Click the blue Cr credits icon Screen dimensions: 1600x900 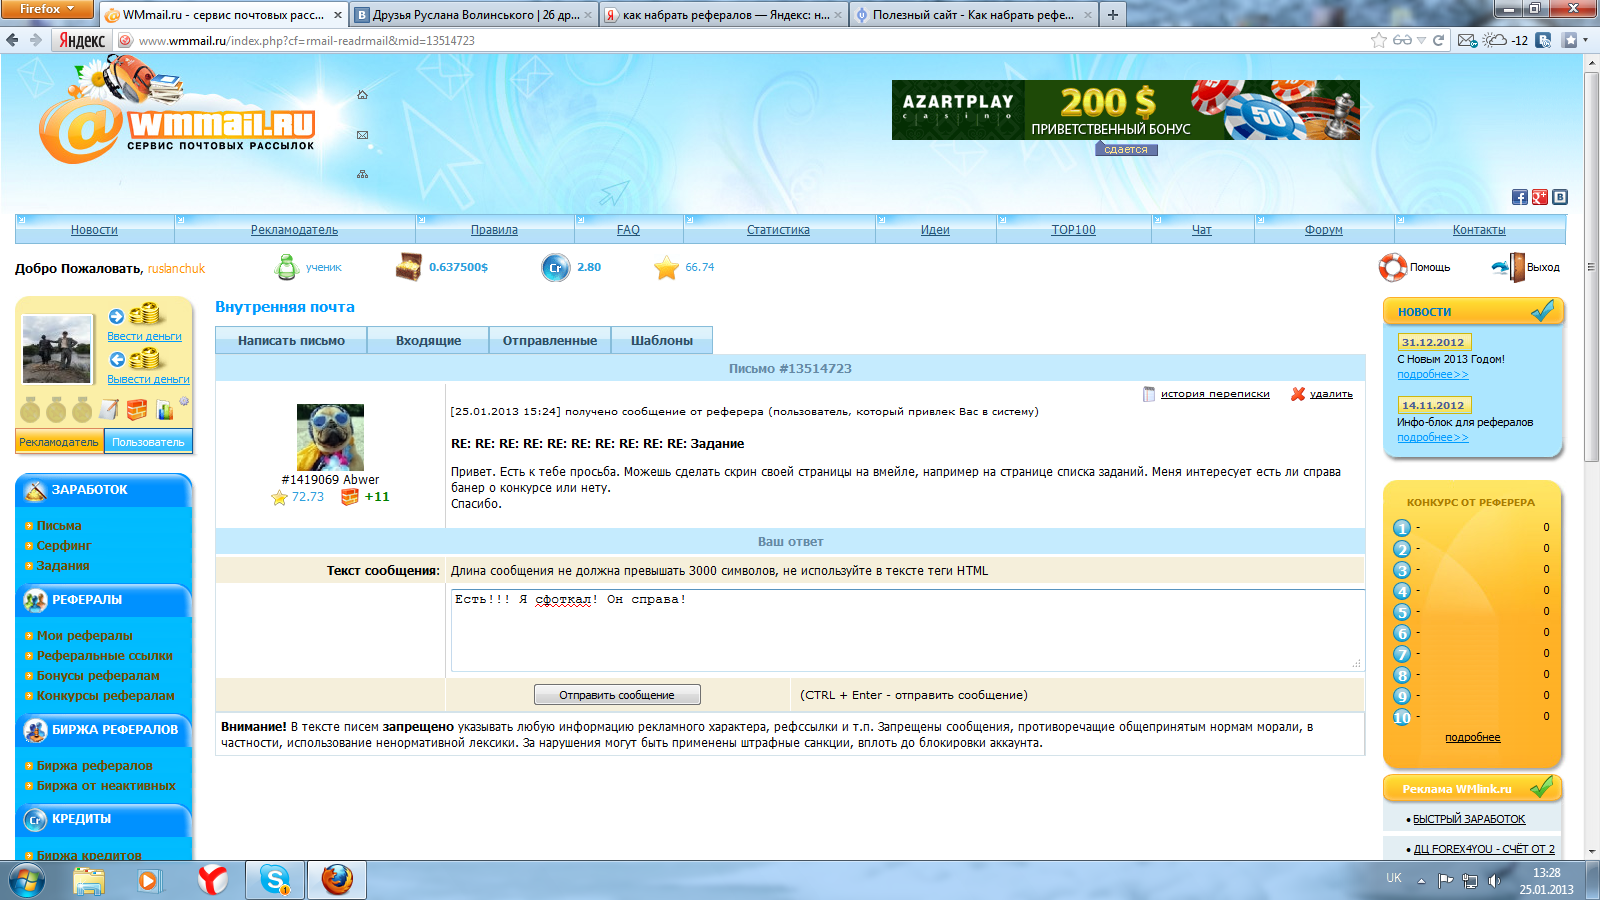tap(556, 268)
